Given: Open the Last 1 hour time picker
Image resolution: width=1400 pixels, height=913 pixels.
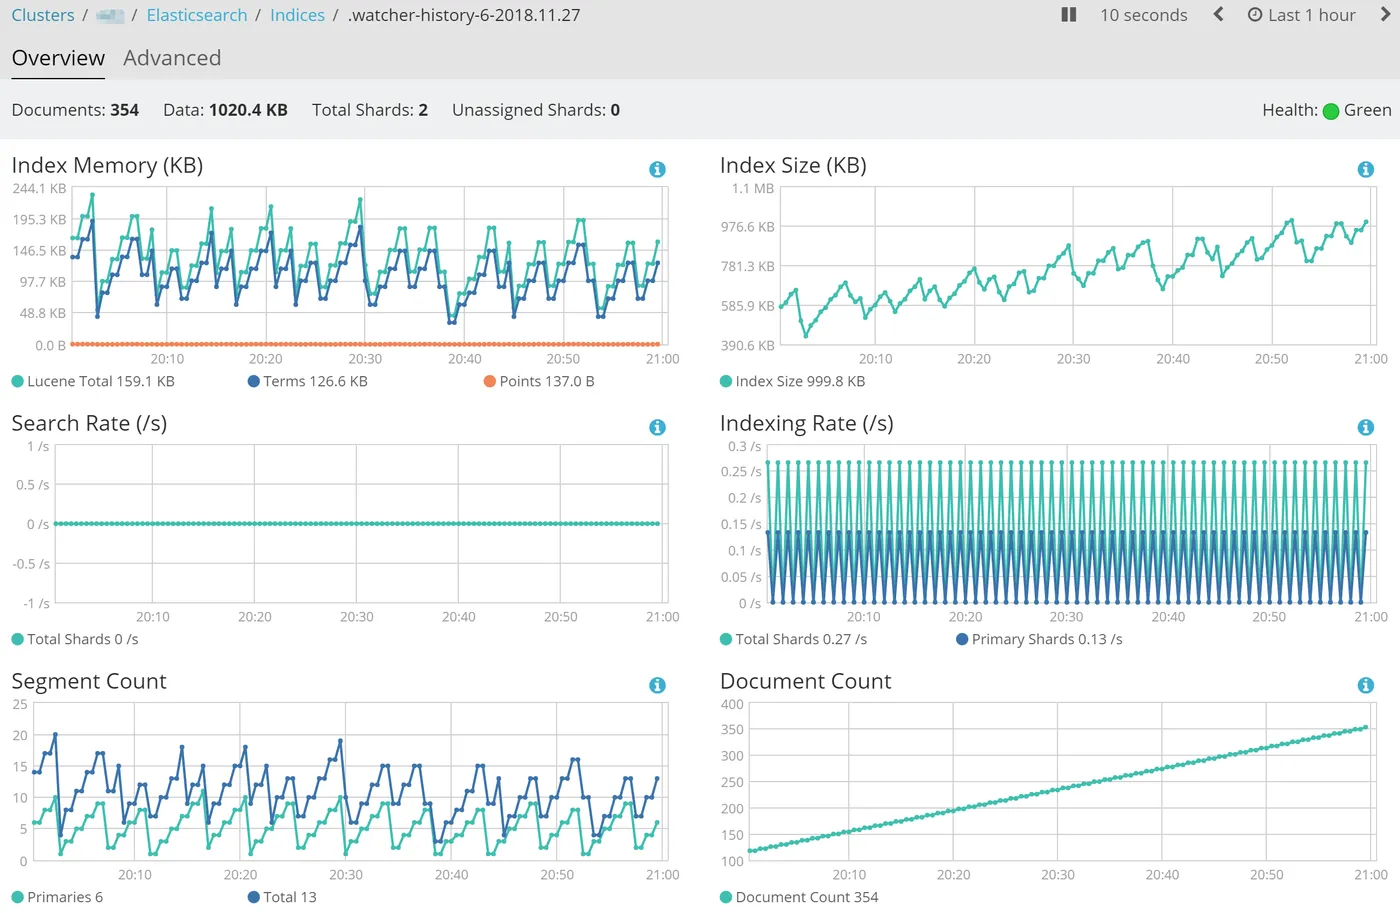Looking at the screenshot, I should (x=1302, y=15).
